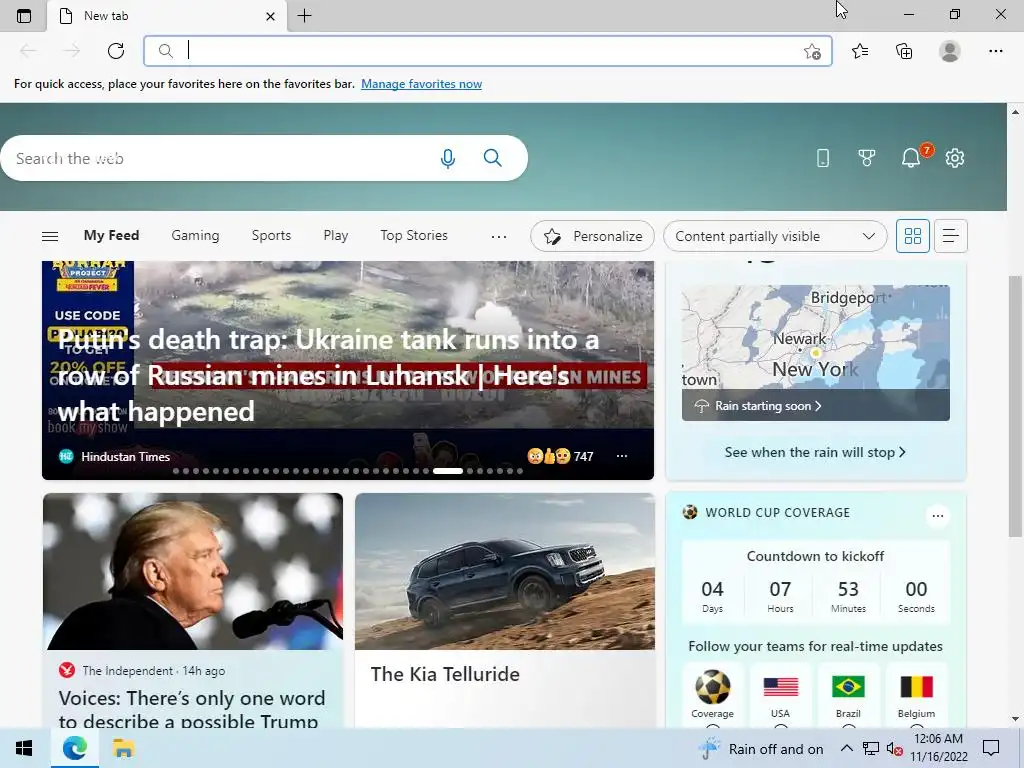The height and width of the screenshot is (768, 1024).
Task: Switch feed to grid view
Action: (x=912, y=236)
